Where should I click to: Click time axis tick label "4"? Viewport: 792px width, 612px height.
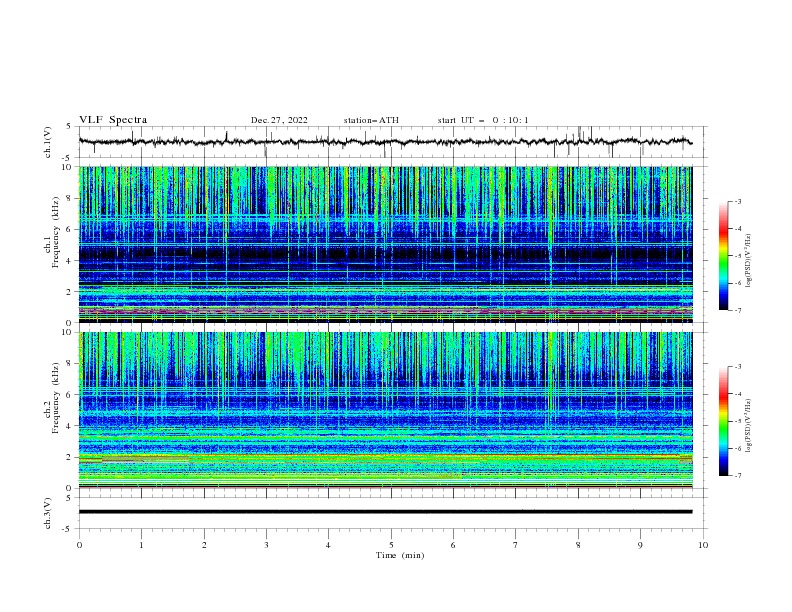(328, 545)
